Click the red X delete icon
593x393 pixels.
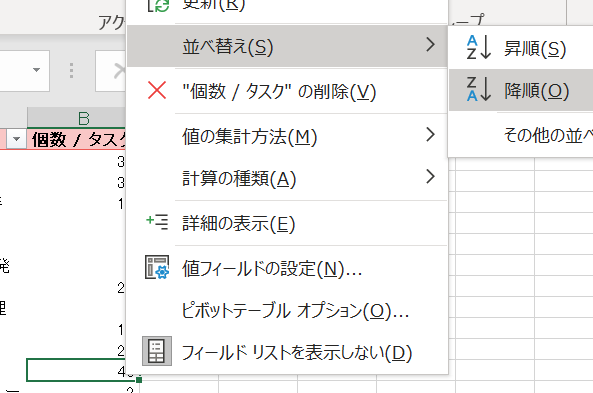point(157,90)
